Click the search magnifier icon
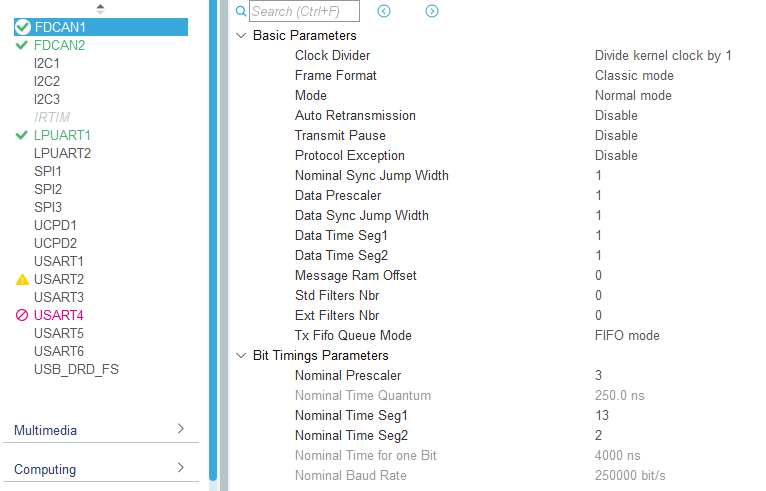 tap(240, 11)
